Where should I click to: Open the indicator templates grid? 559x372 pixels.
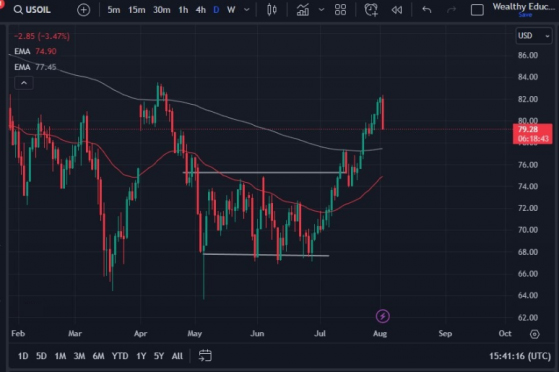[340, 10]
